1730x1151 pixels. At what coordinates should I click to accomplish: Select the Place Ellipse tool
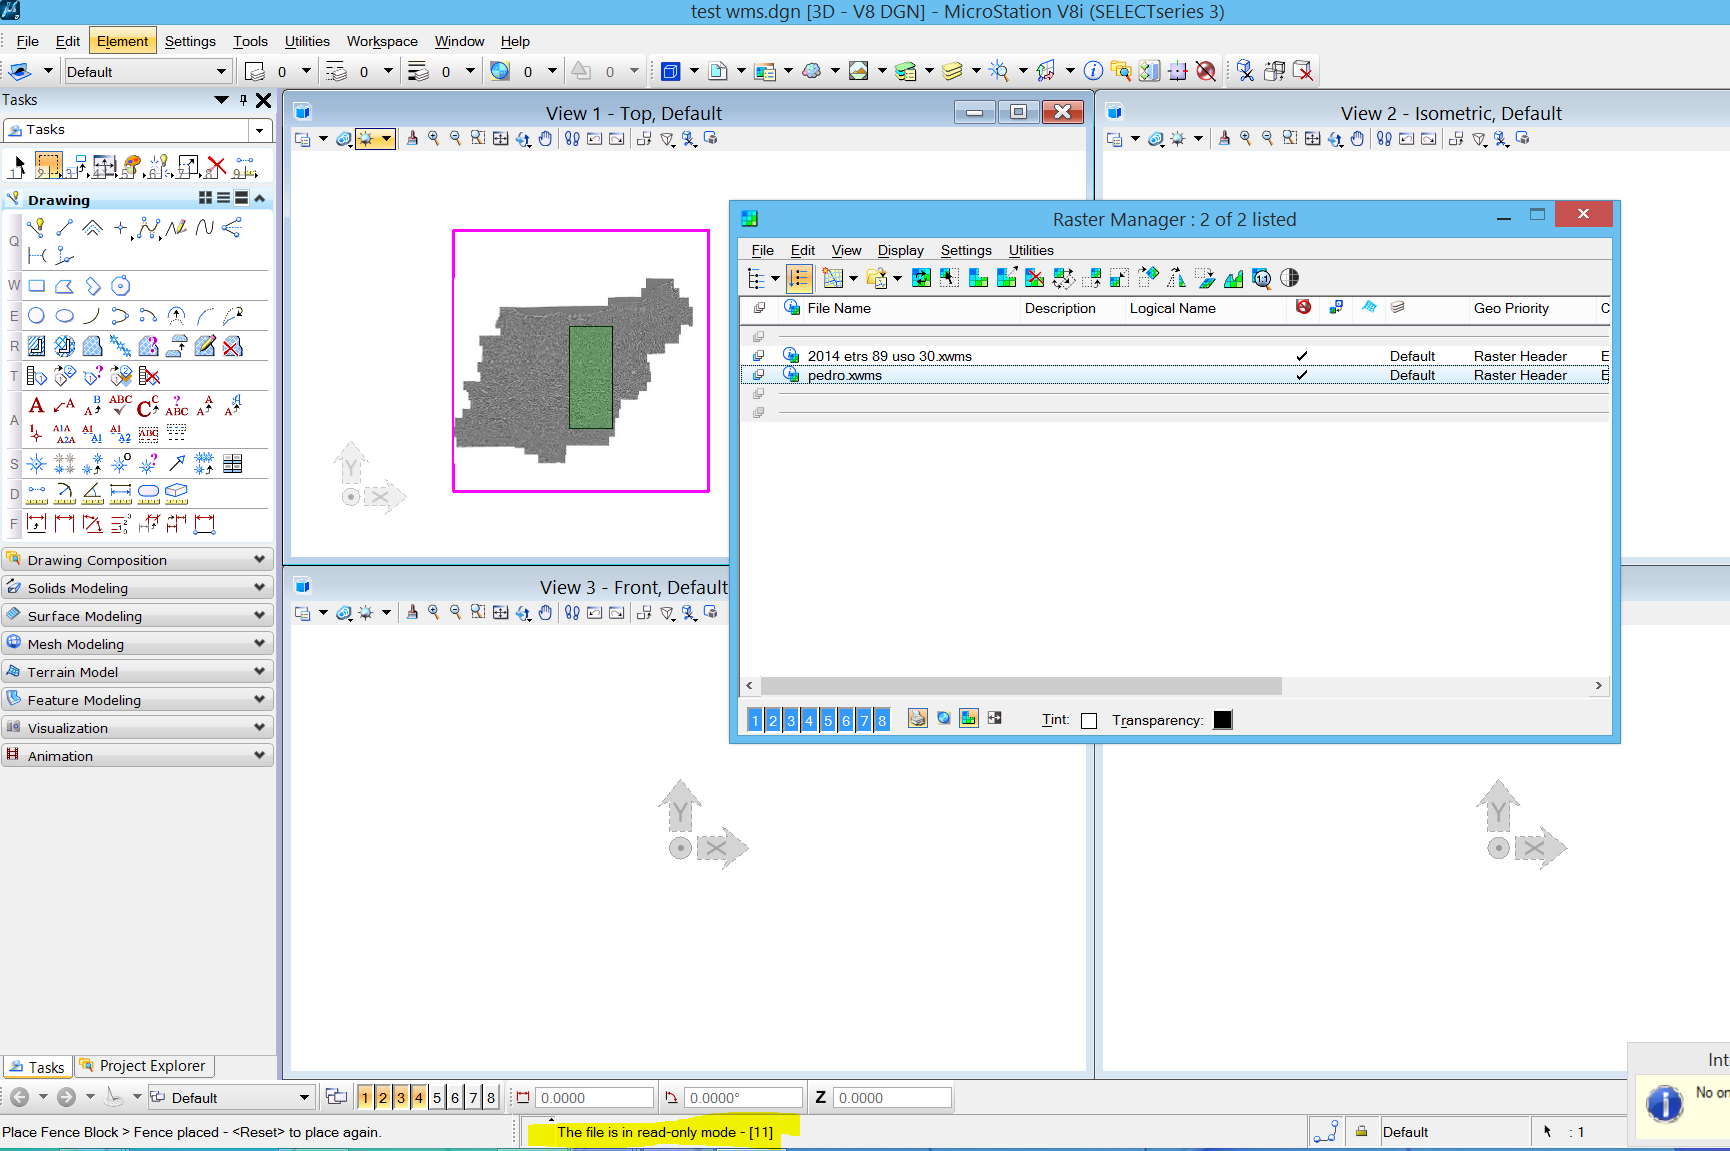(x=65, y=316)
